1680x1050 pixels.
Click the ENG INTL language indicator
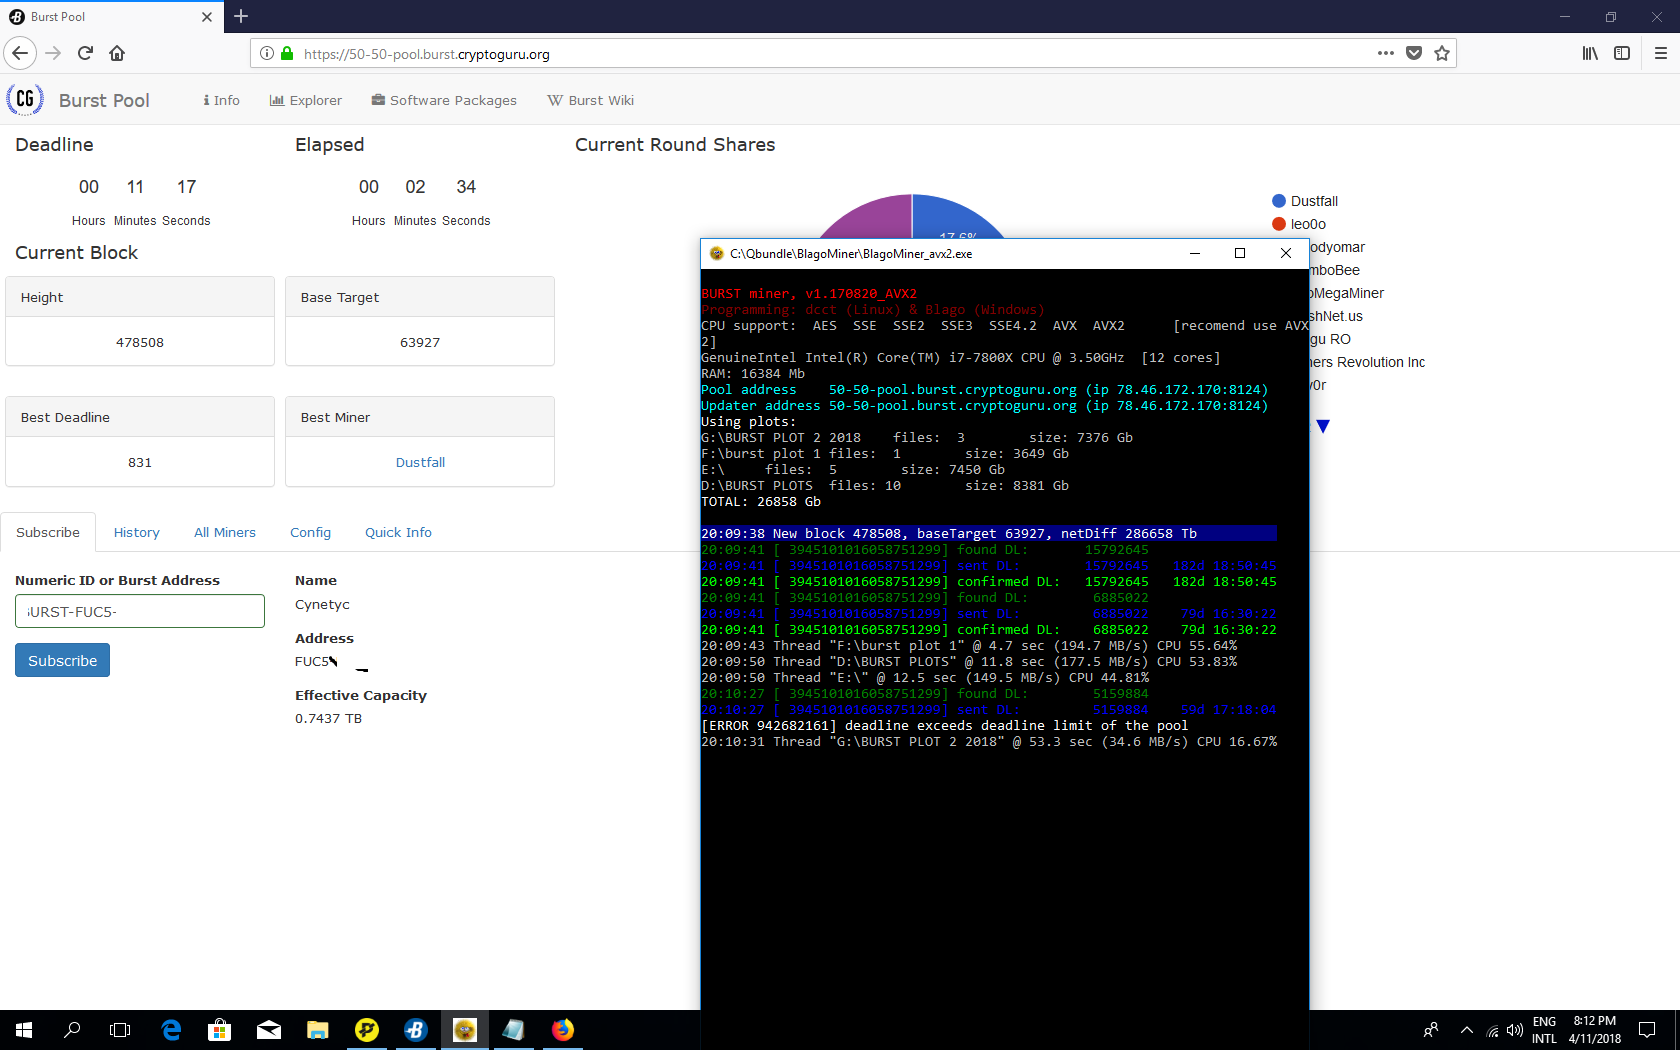click(x=1544, y=1030)
